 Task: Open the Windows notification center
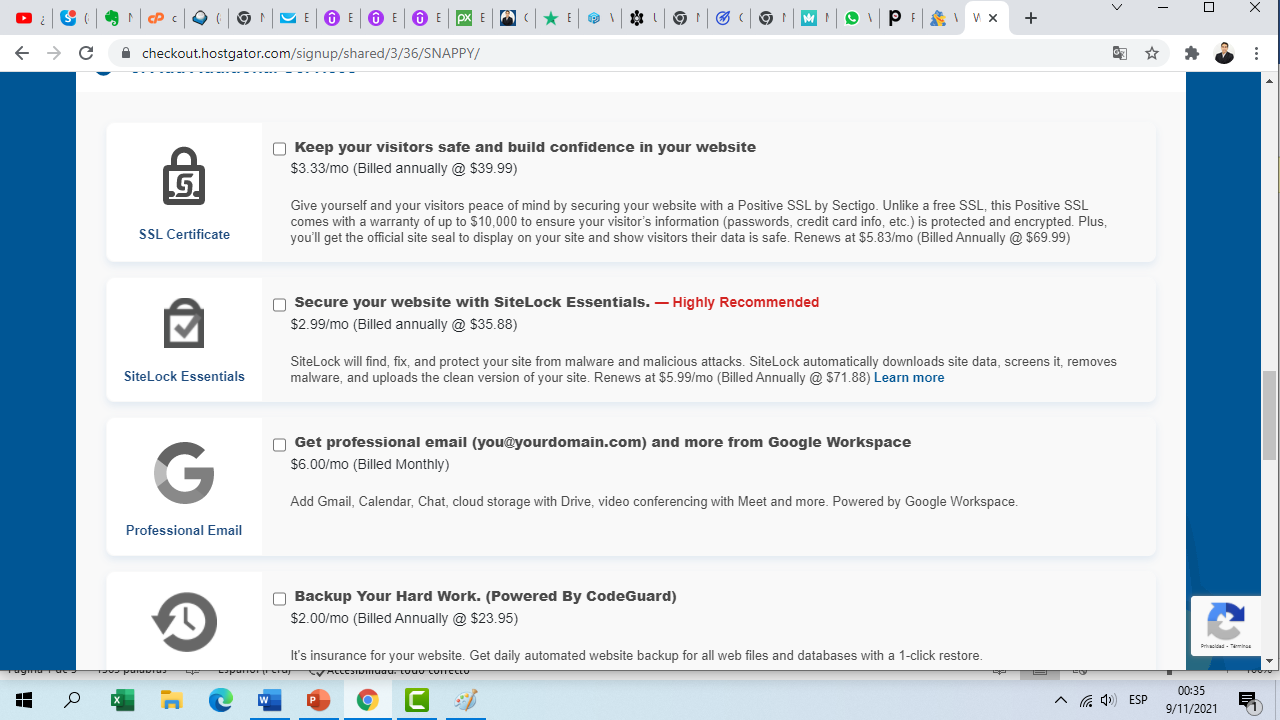[x=1248, y=700]
